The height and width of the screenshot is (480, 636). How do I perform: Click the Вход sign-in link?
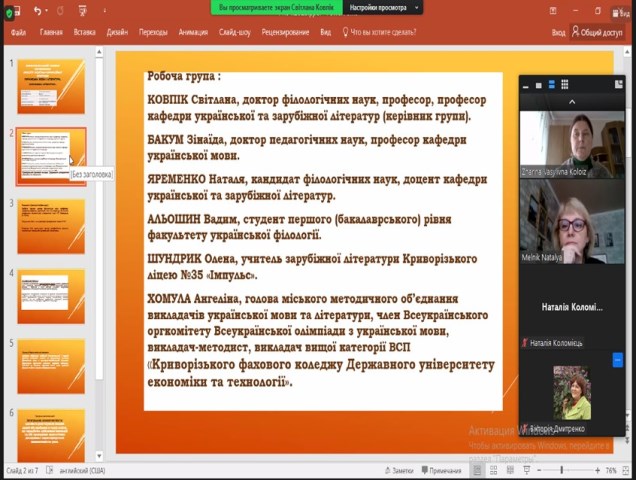[558, 32]
